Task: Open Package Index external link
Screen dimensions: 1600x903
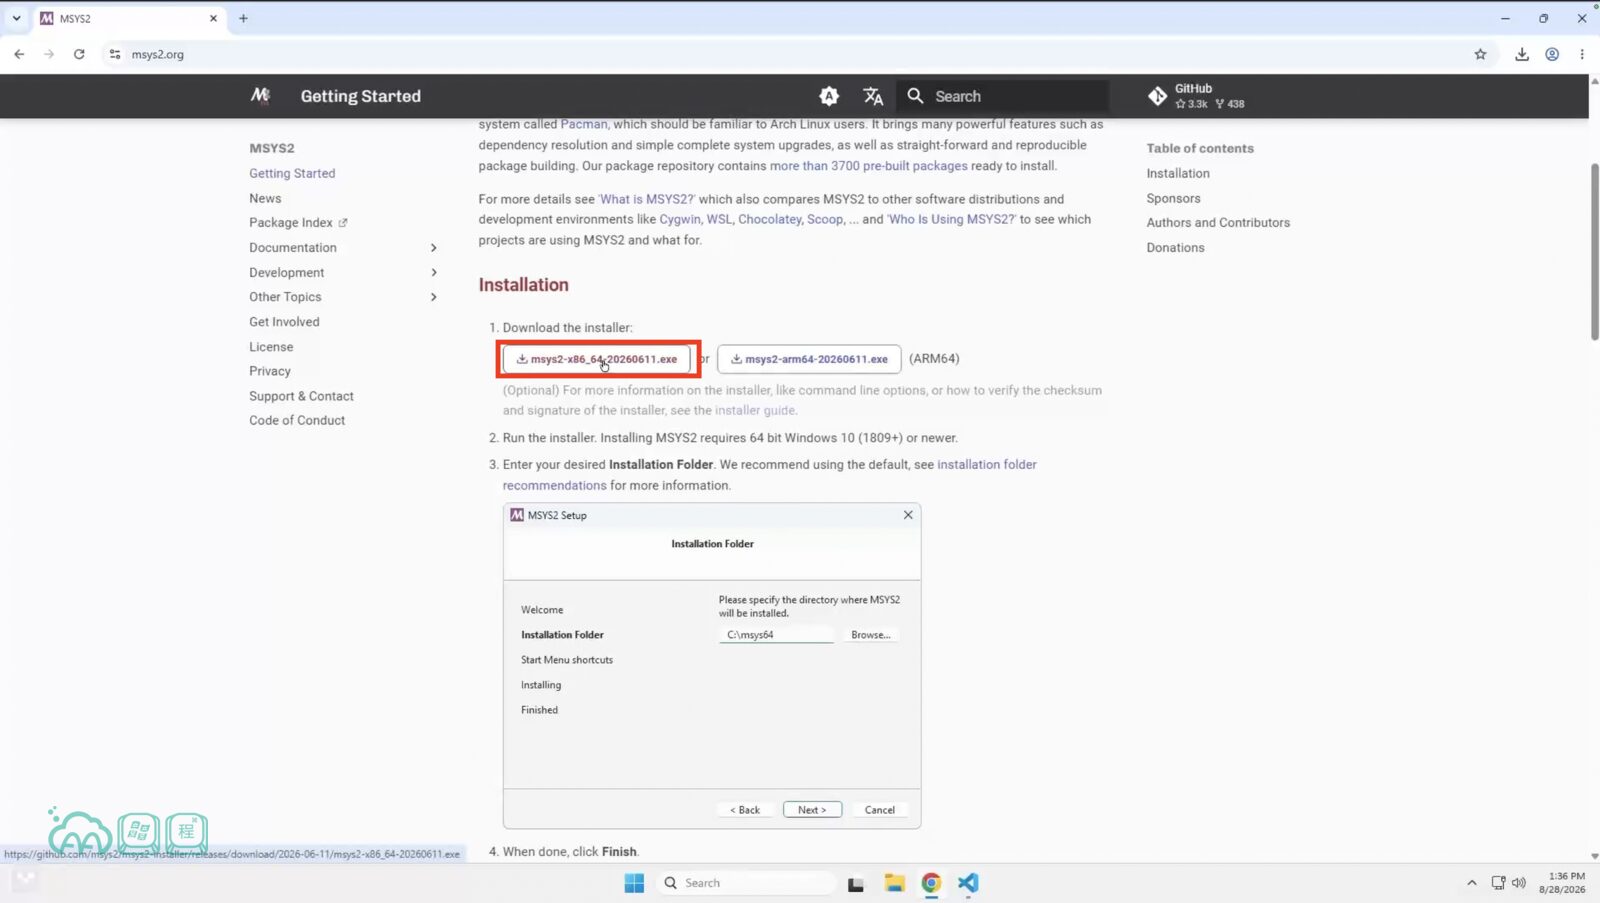Action: 298,222
